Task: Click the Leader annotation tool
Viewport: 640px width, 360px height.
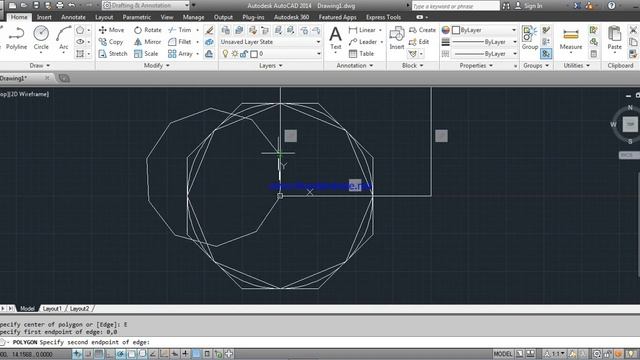Action: click(363, 42)
